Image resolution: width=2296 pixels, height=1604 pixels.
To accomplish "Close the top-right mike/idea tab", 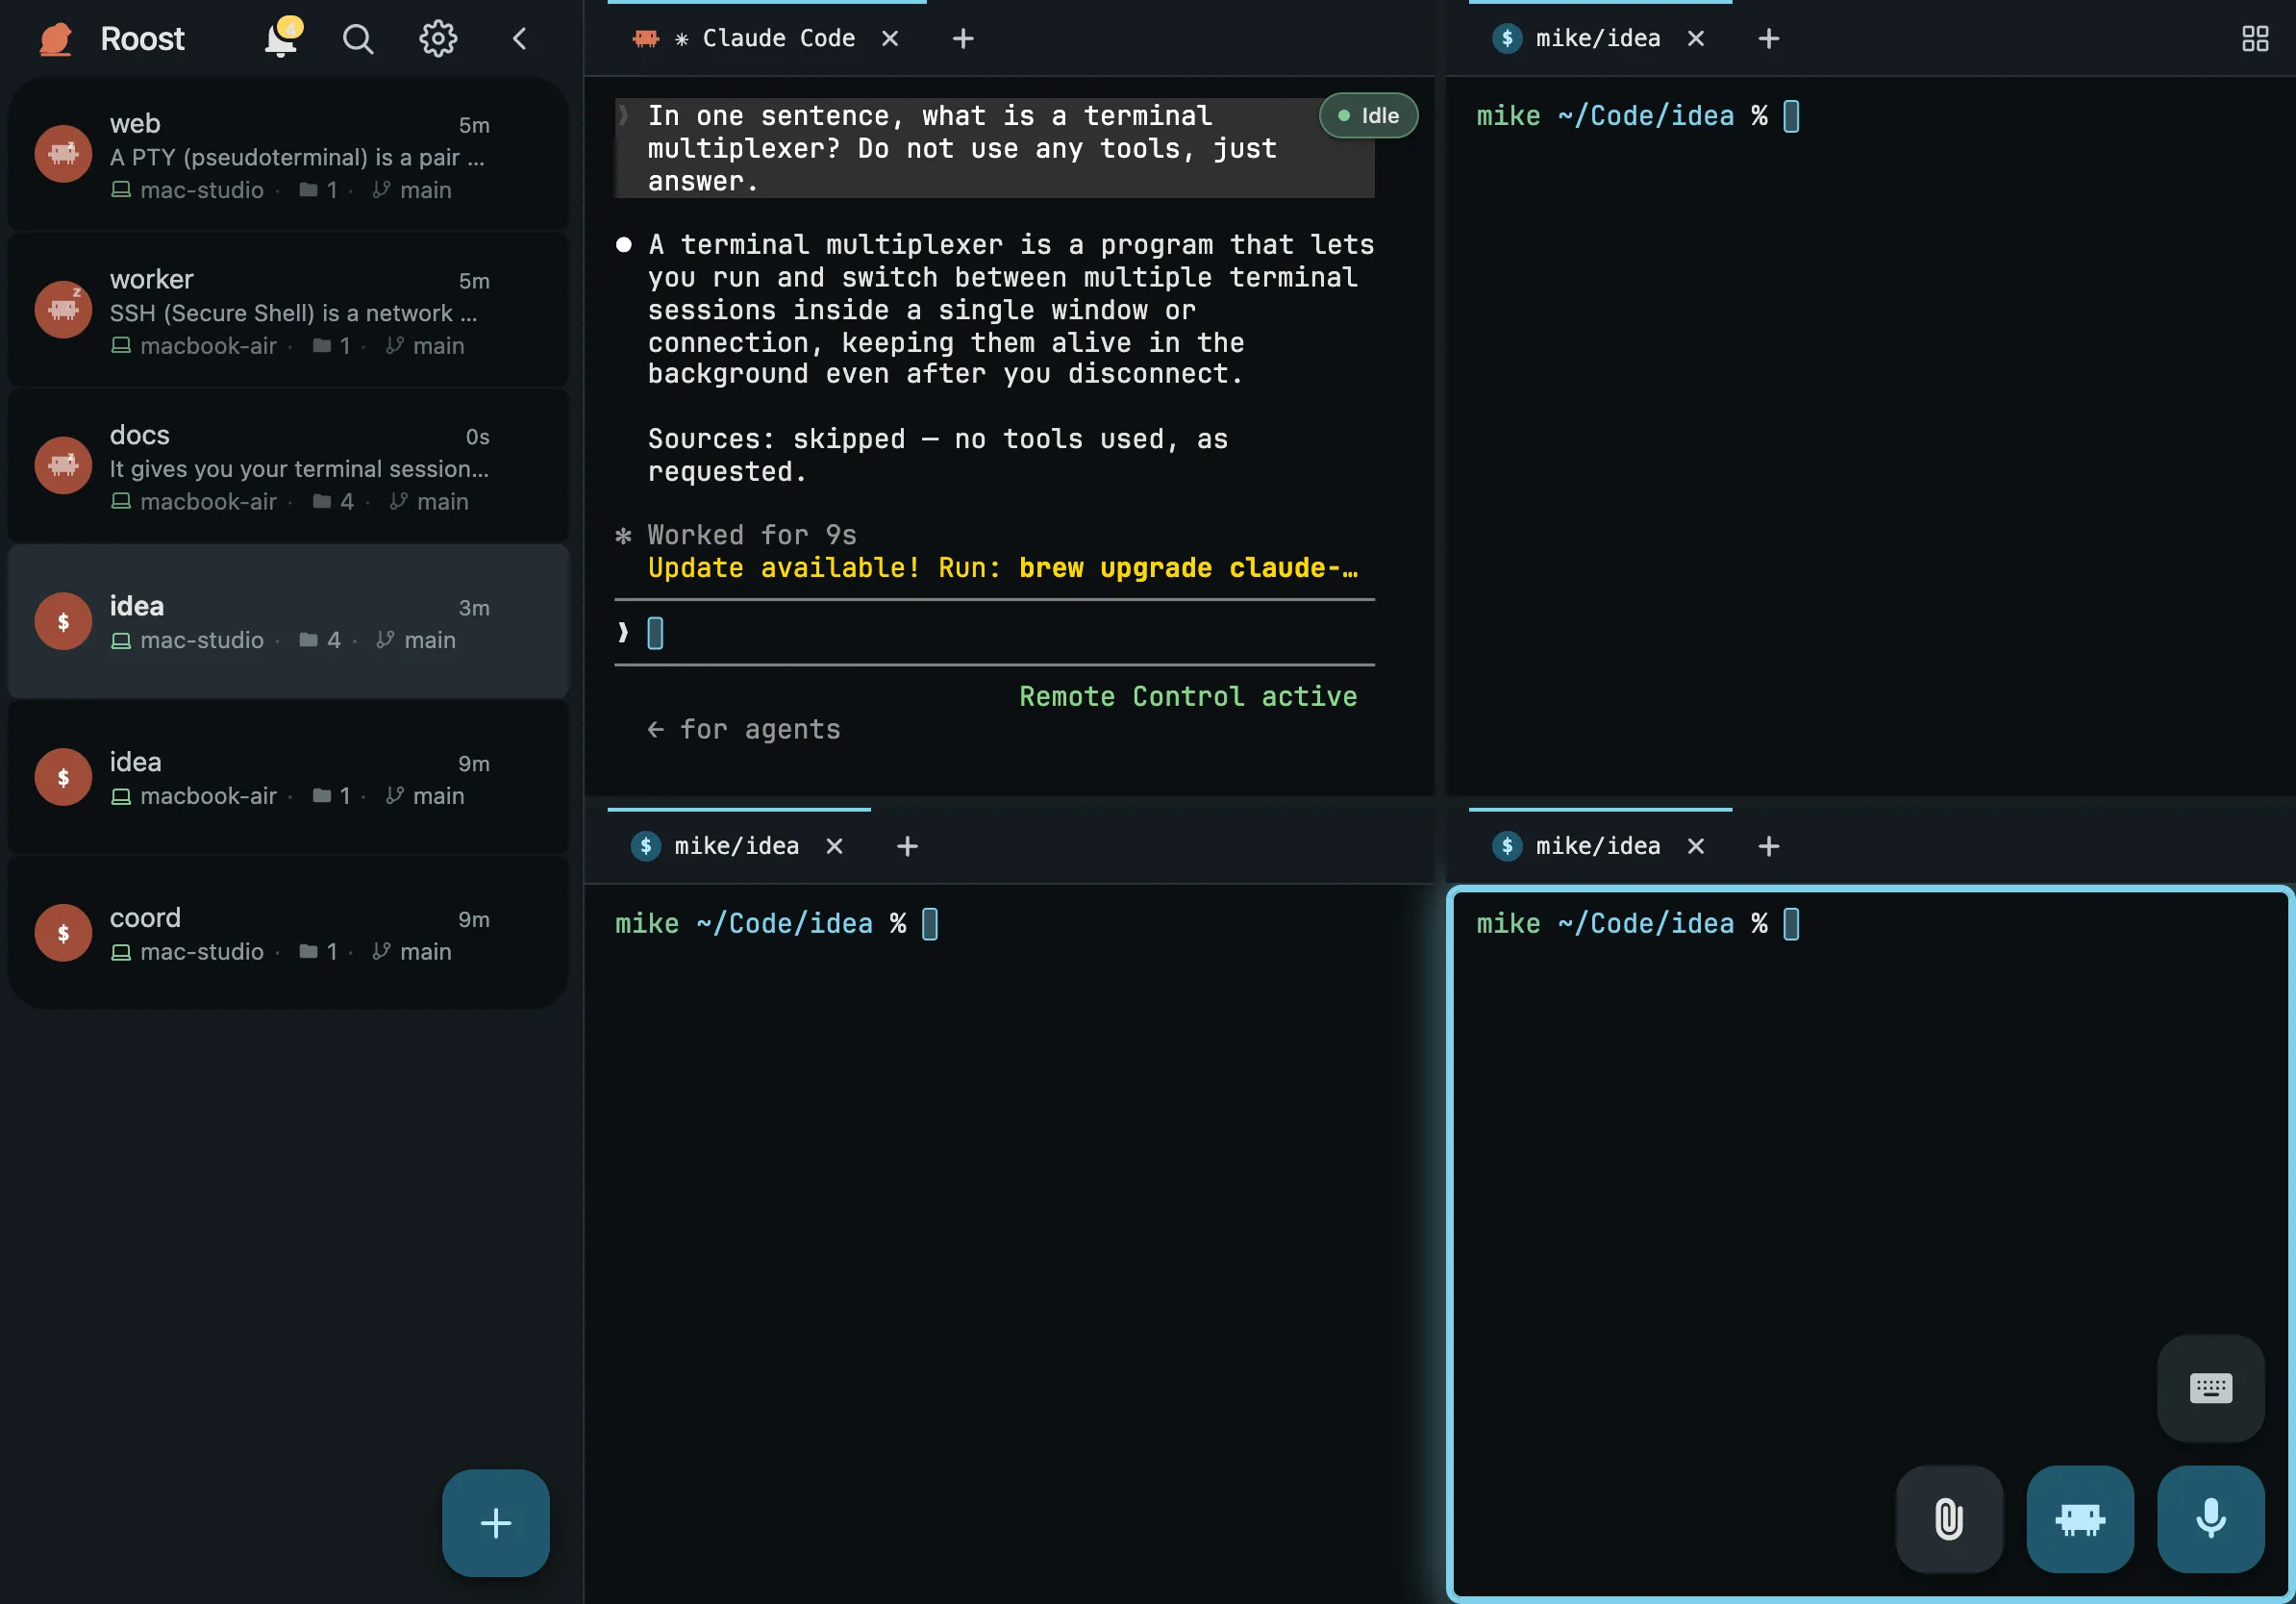I will pos(1696,39).
